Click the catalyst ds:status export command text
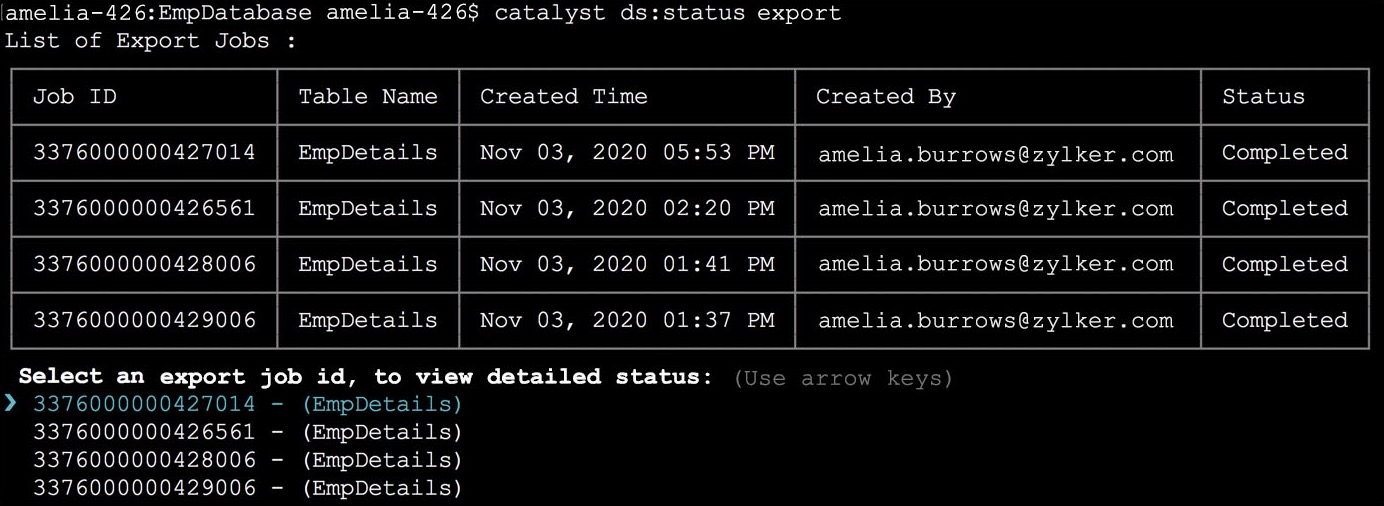This screenshot has width=1384, height=506. pyautogui.click(x=668, y=14)
